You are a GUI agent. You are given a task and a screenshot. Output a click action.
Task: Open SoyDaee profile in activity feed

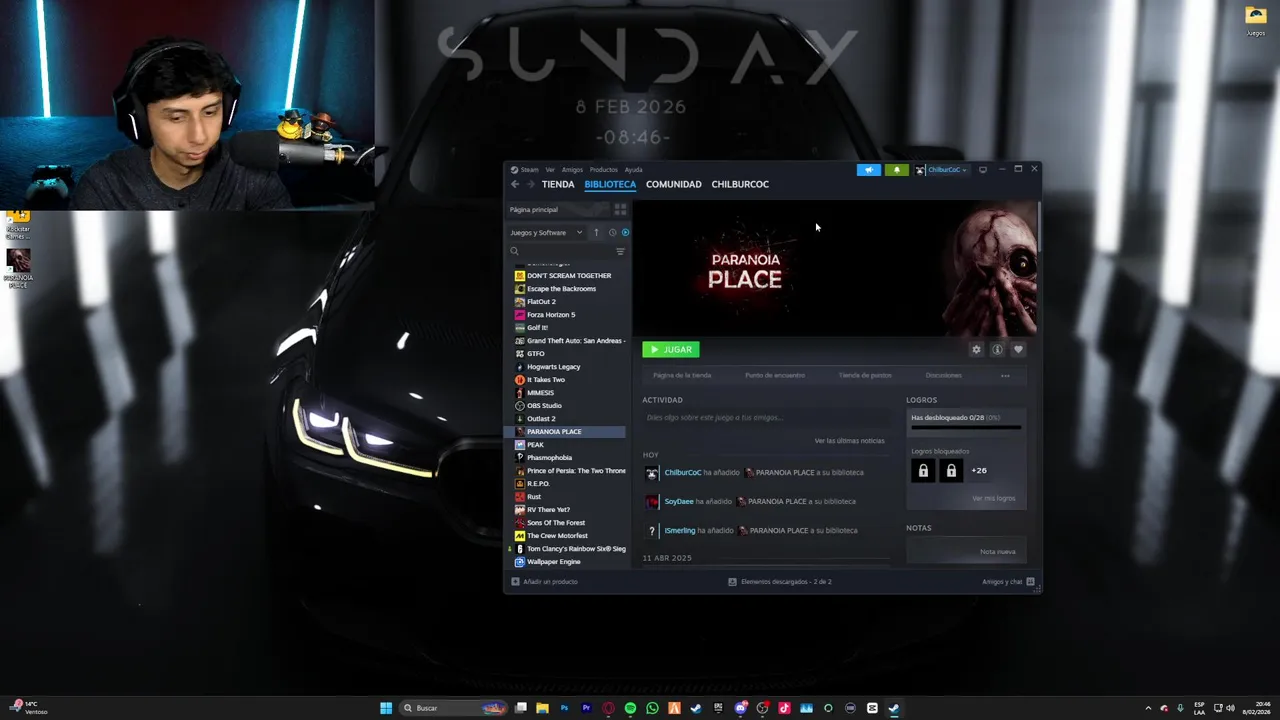click(x=679, y=502)
